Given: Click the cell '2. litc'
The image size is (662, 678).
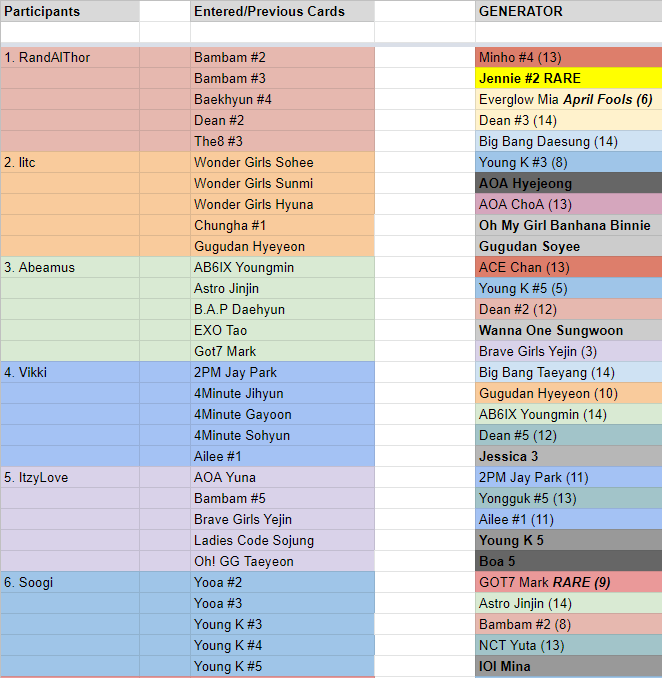Looking at the screenshot, I should [70, 163].
